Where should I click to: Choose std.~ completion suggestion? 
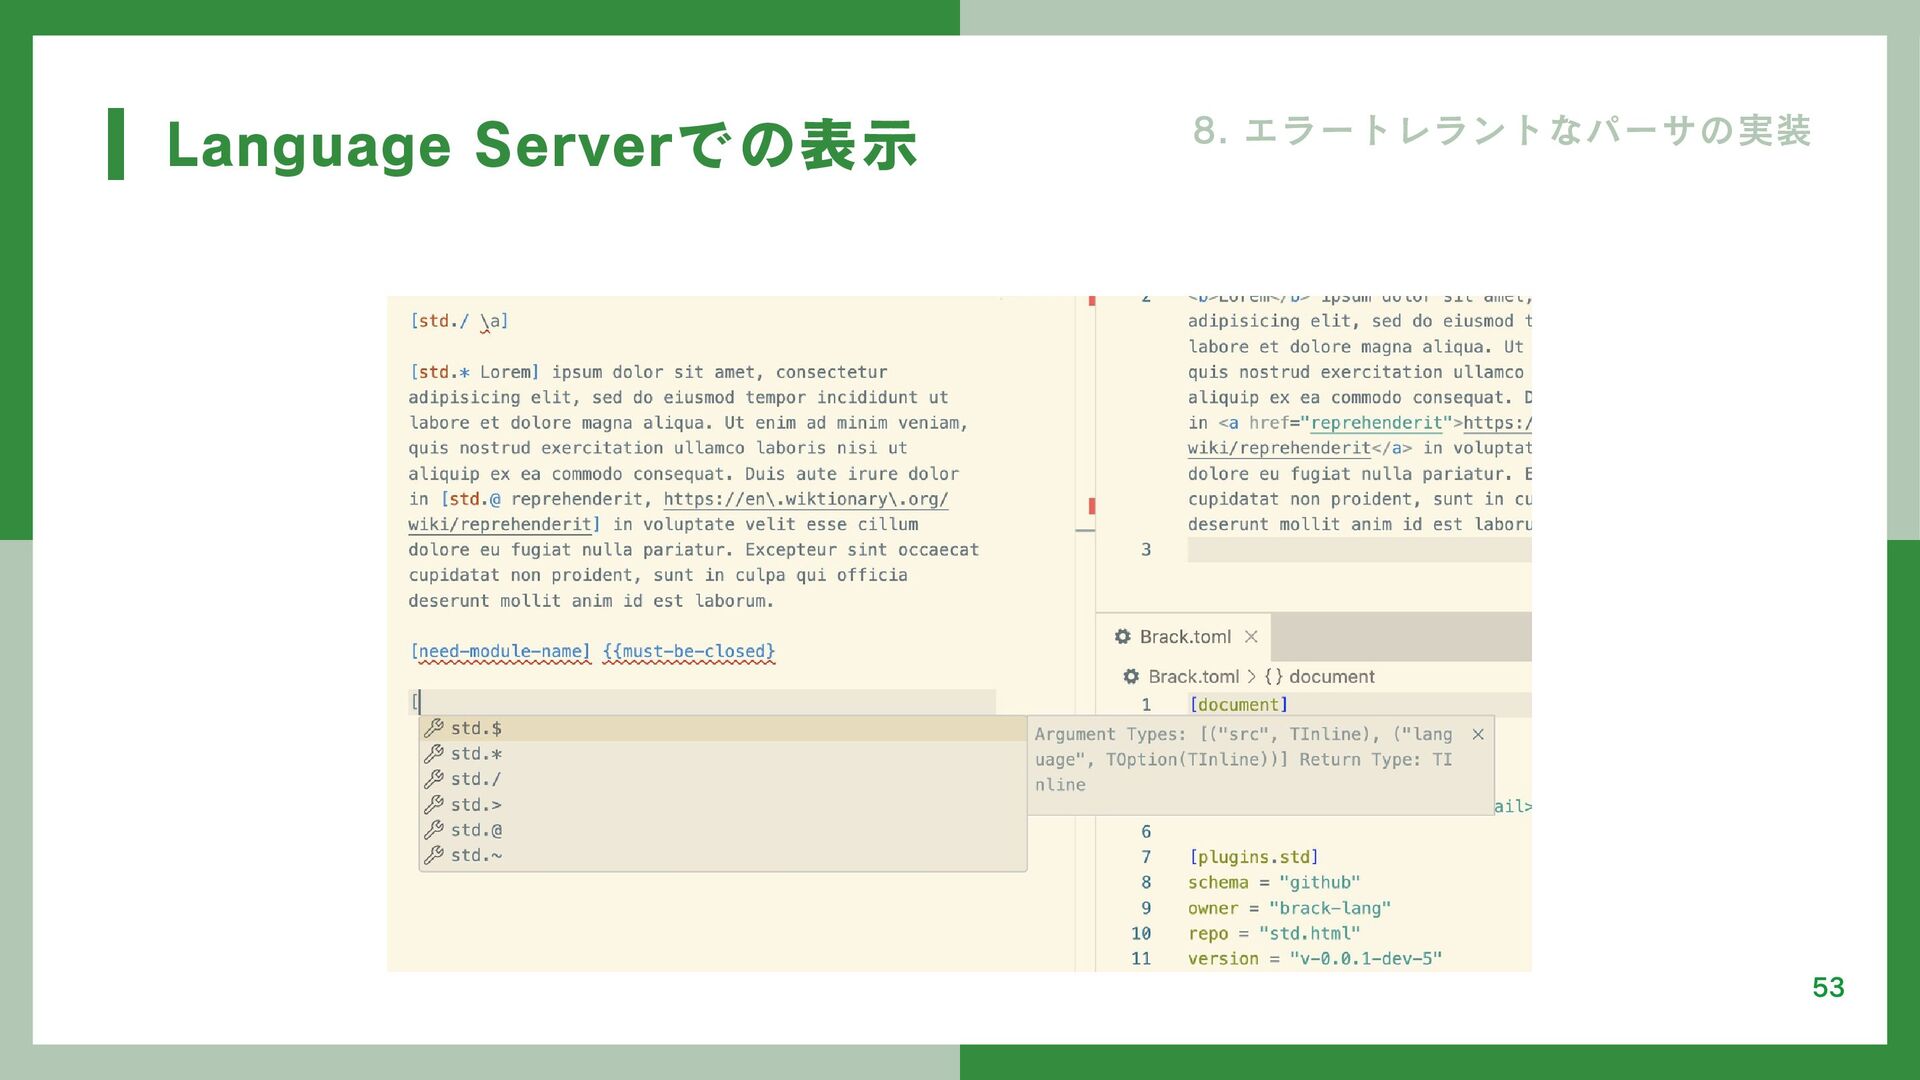coord(476,855)
